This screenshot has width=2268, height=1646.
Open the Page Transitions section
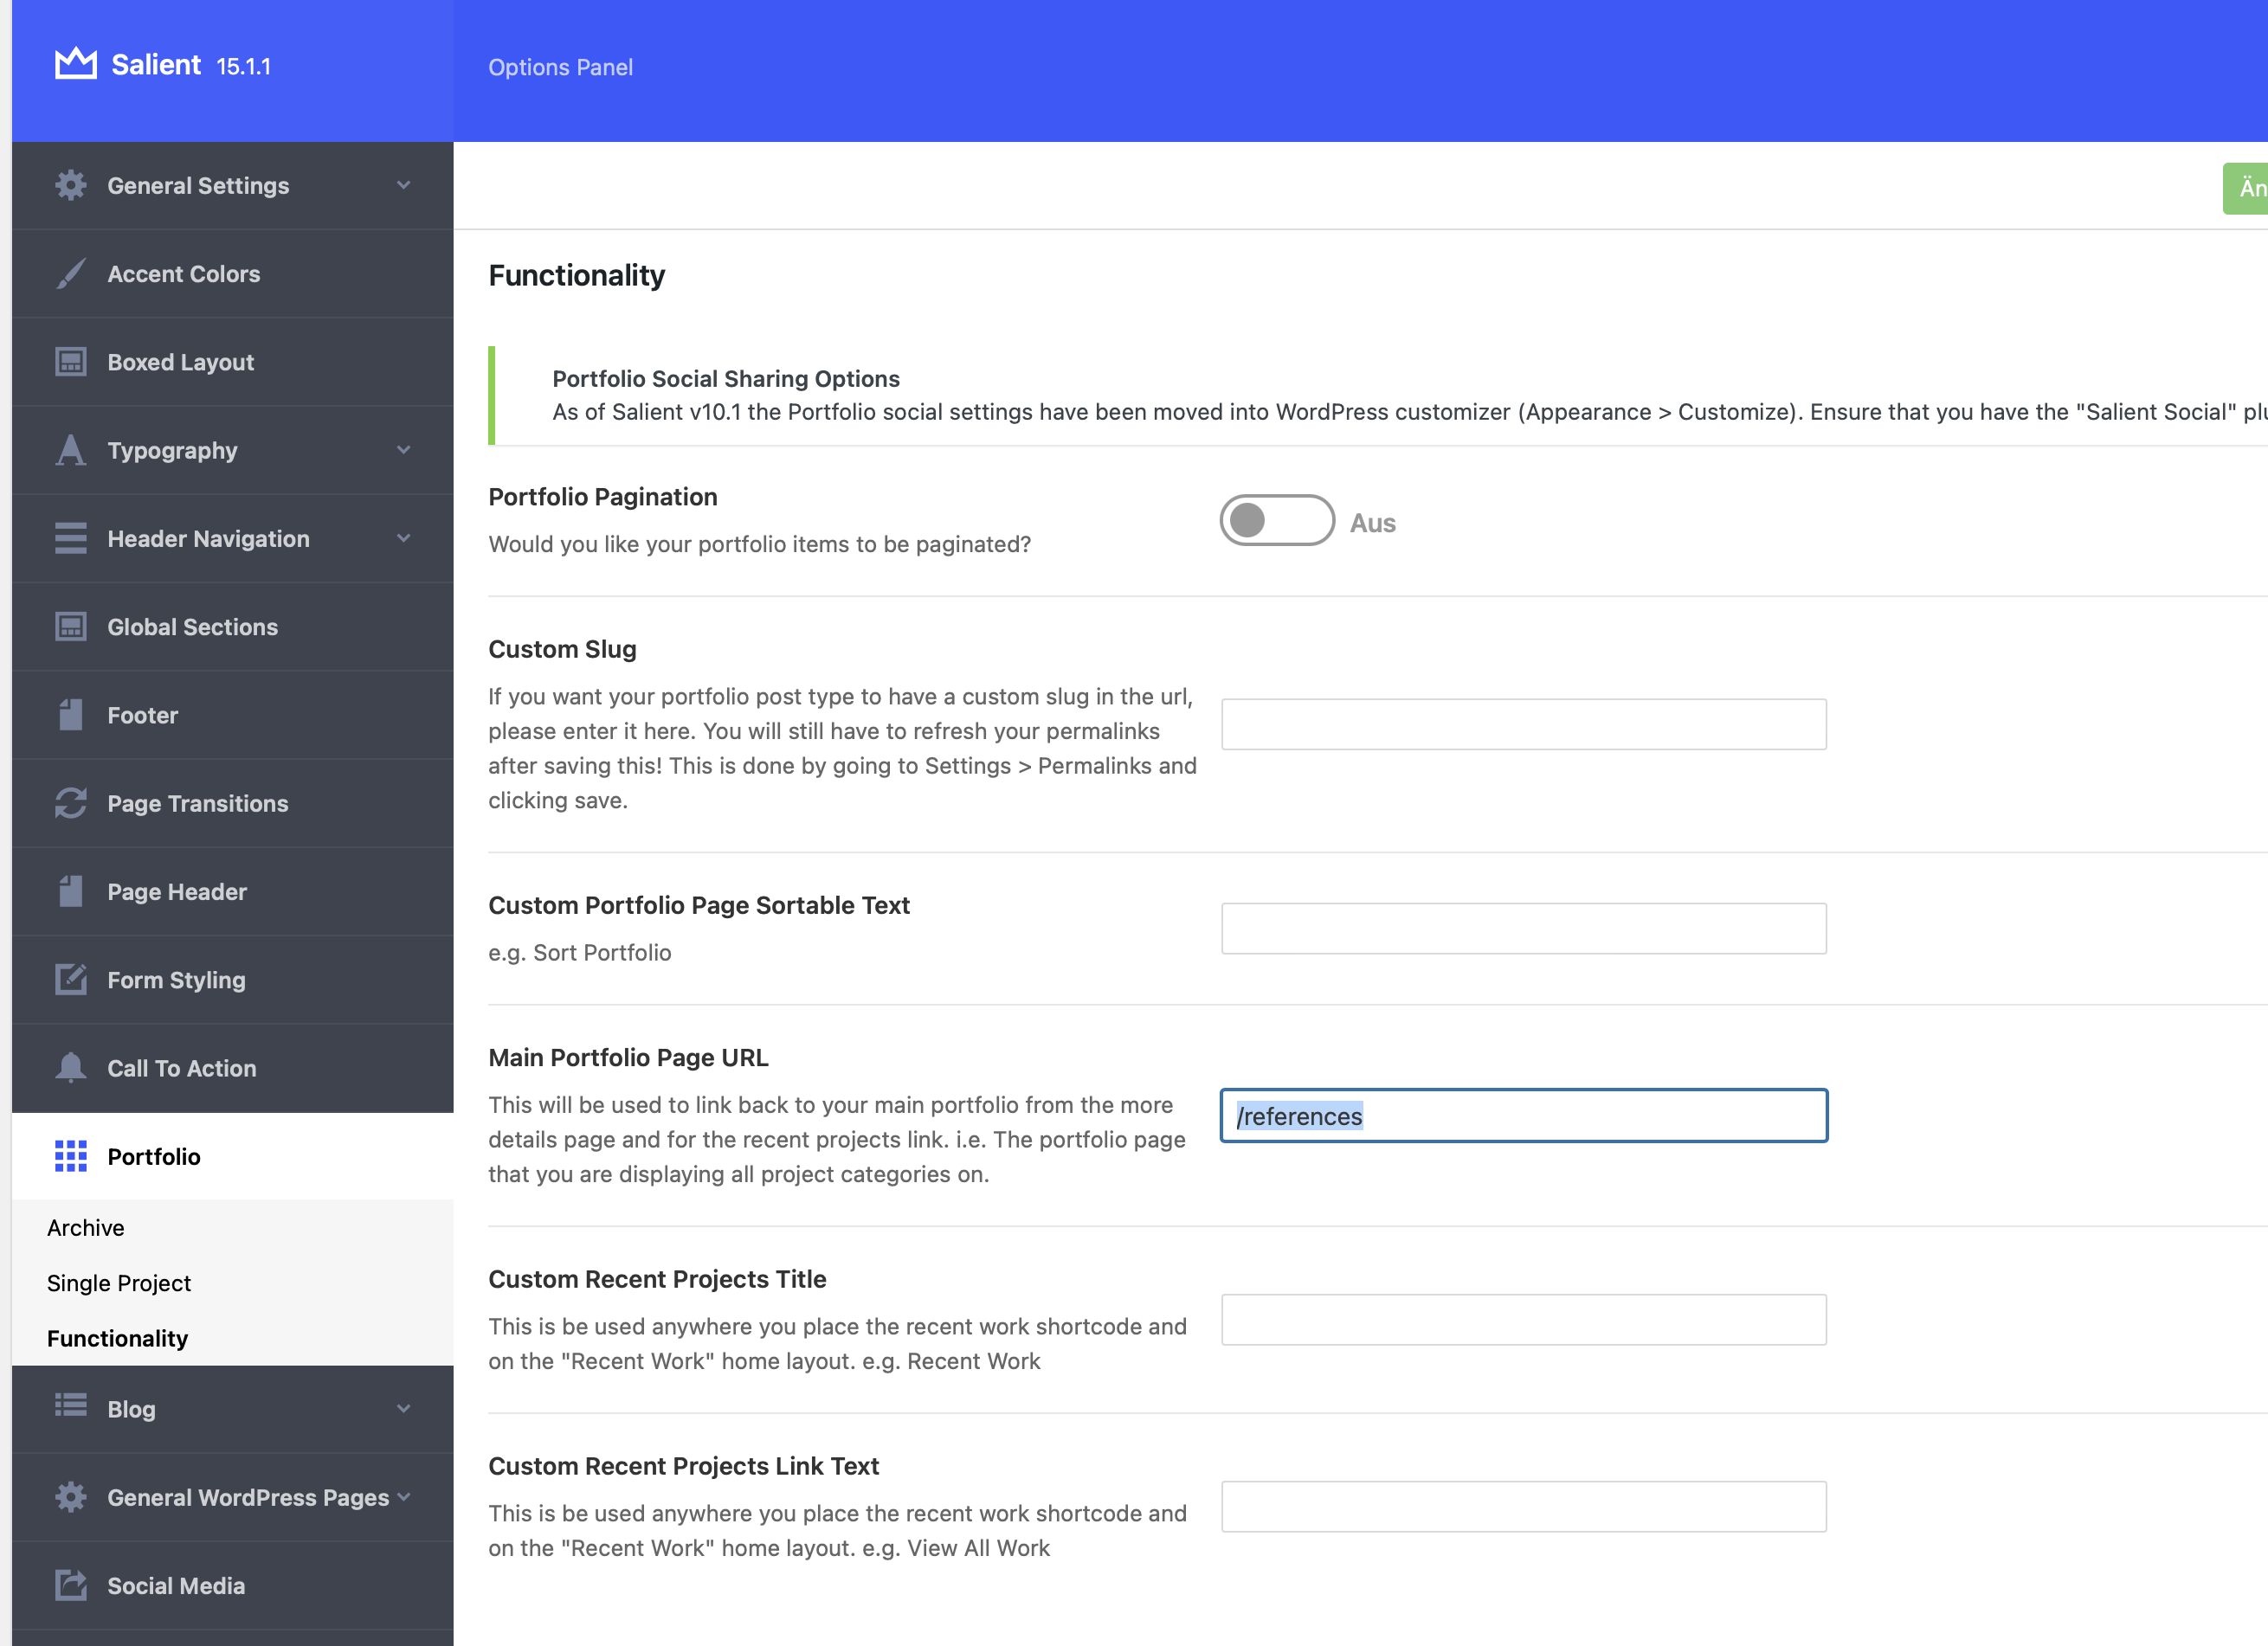pos(232,803)
